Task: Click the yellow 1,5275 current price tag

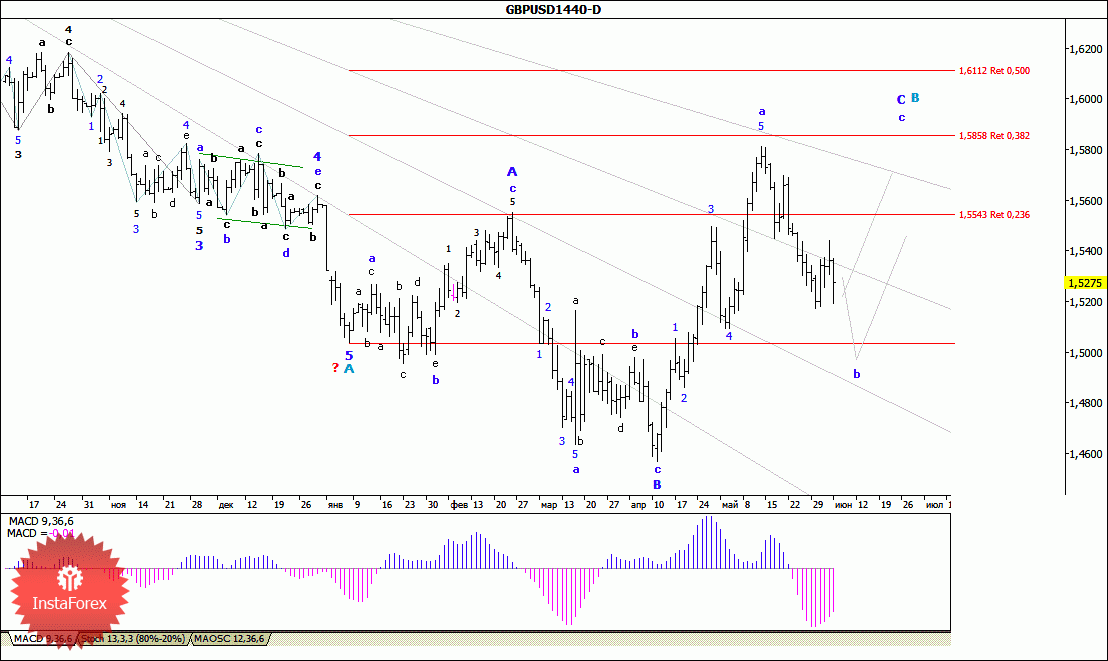Action: coord(1085,283)
